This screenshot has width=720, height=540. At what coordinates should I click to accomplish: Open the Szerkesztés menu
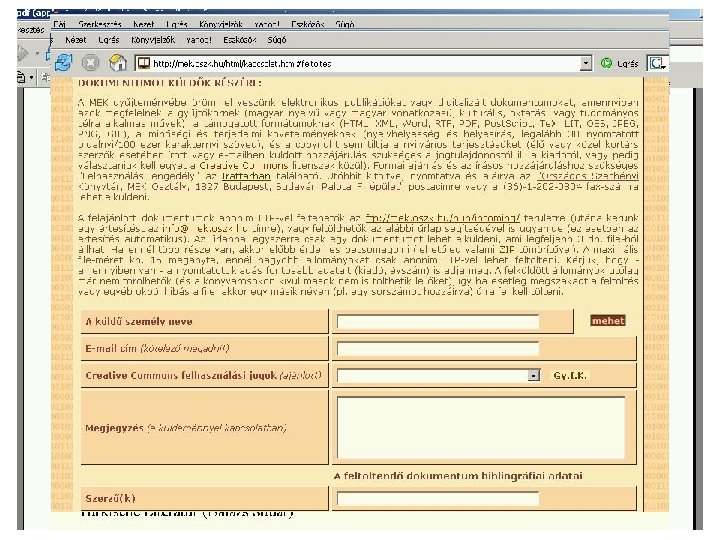pos(100,24)
